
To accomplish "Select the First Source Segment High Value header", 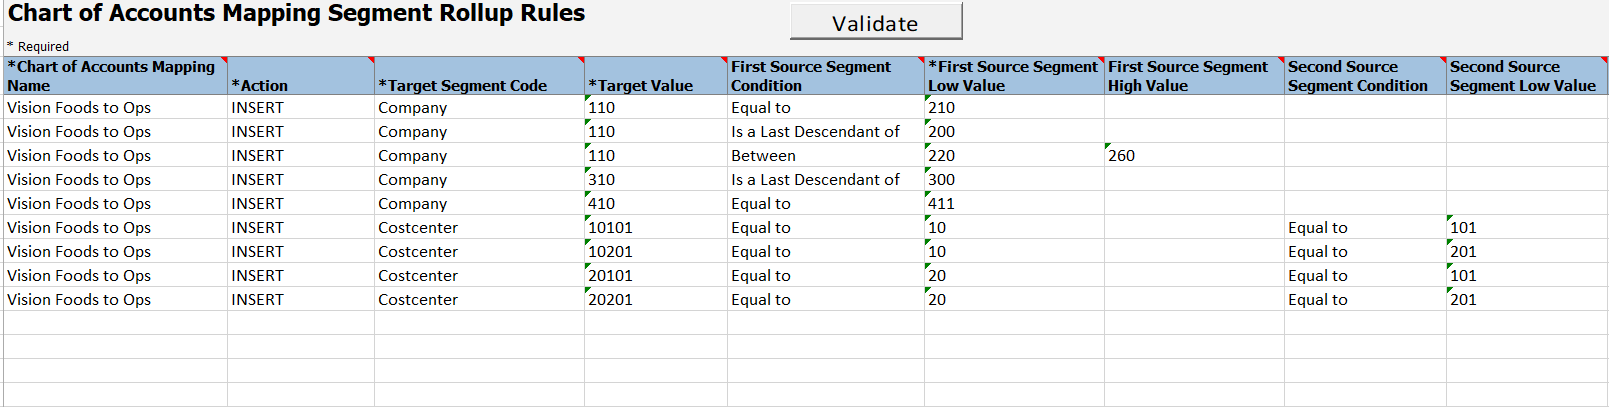I will [x=1193, y=76].
